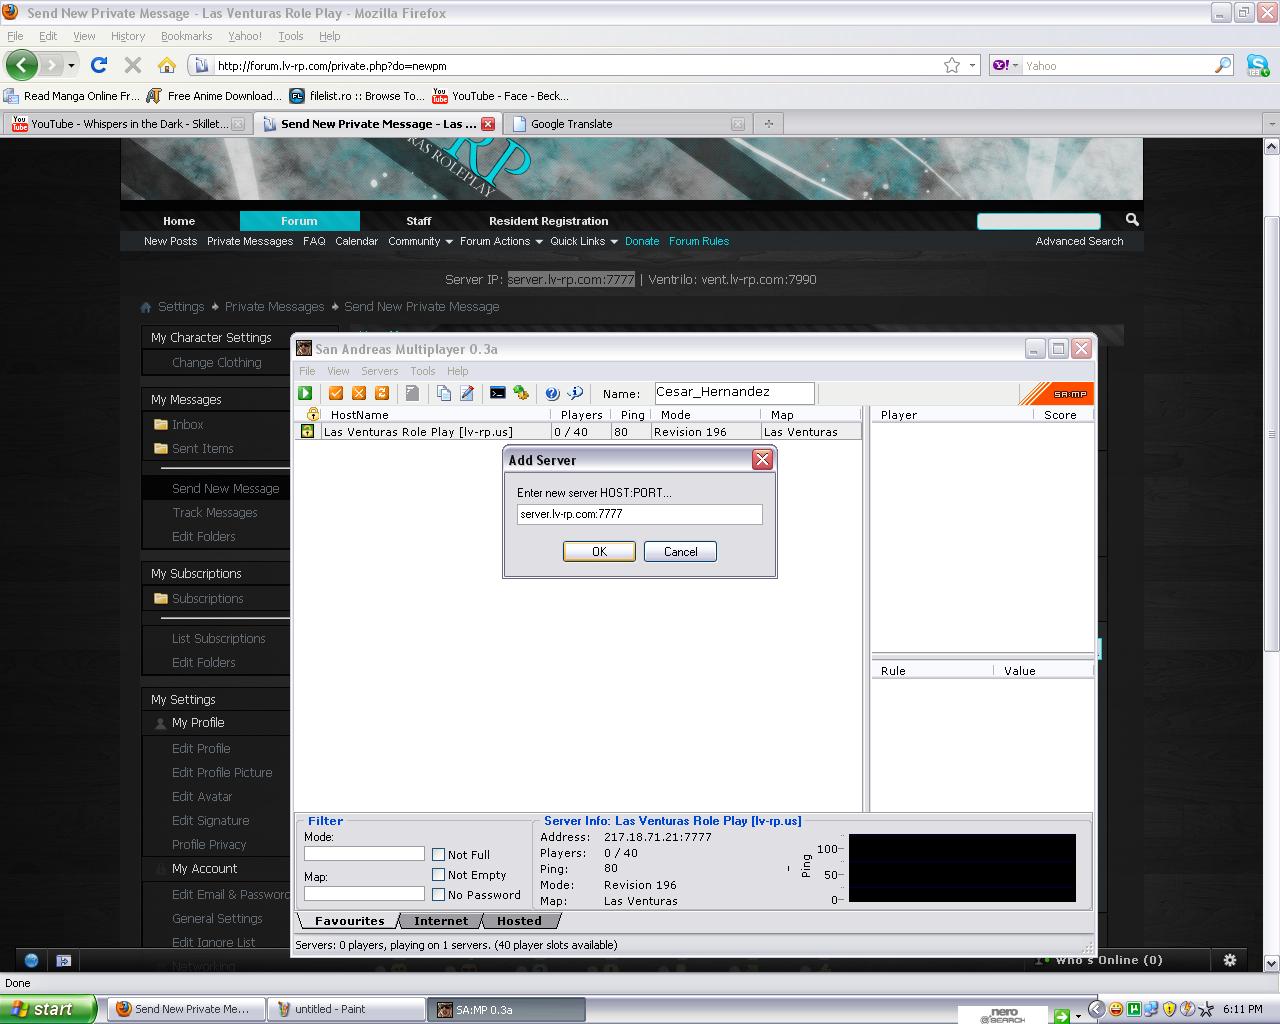Select the Las Venturas Role Play server row
1280x1024 pixels.
point(578,432)
